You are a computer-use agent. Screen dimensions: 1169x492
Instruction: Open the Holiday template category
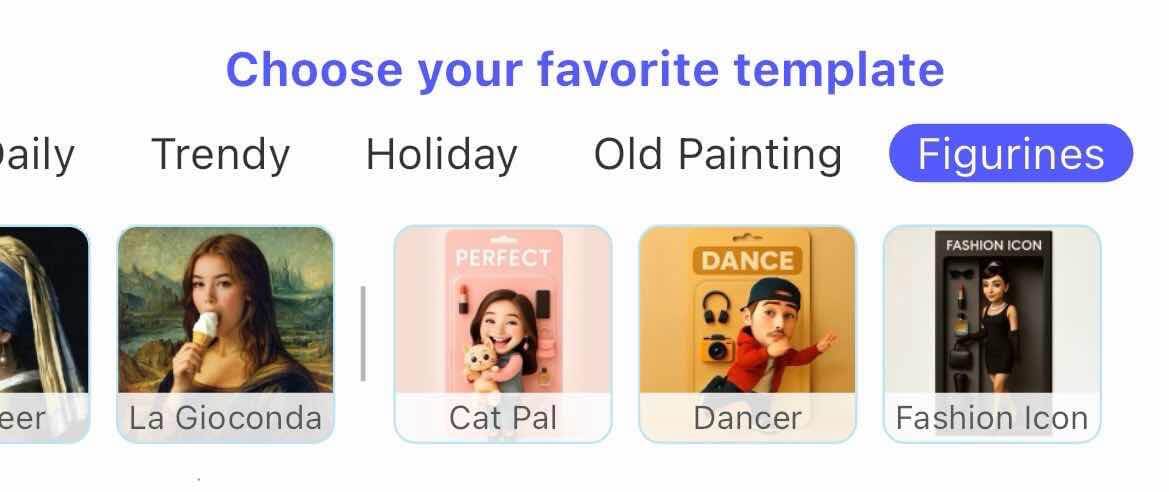(x=441, y=155)
